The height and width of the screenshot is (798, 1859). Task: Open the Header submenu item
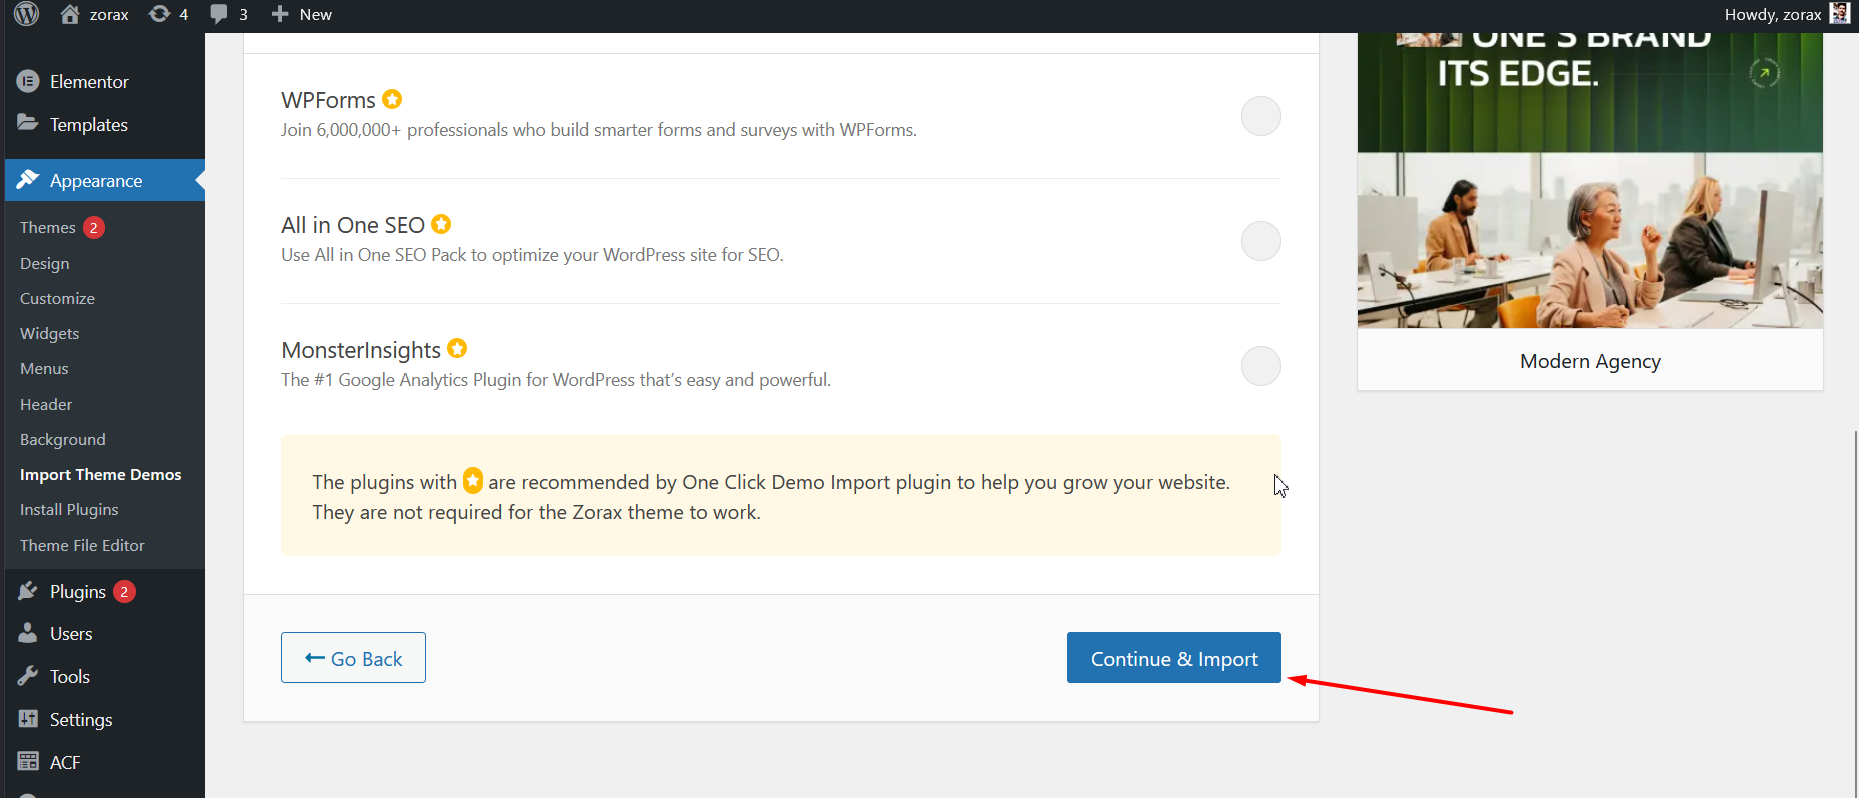point(46,404)
